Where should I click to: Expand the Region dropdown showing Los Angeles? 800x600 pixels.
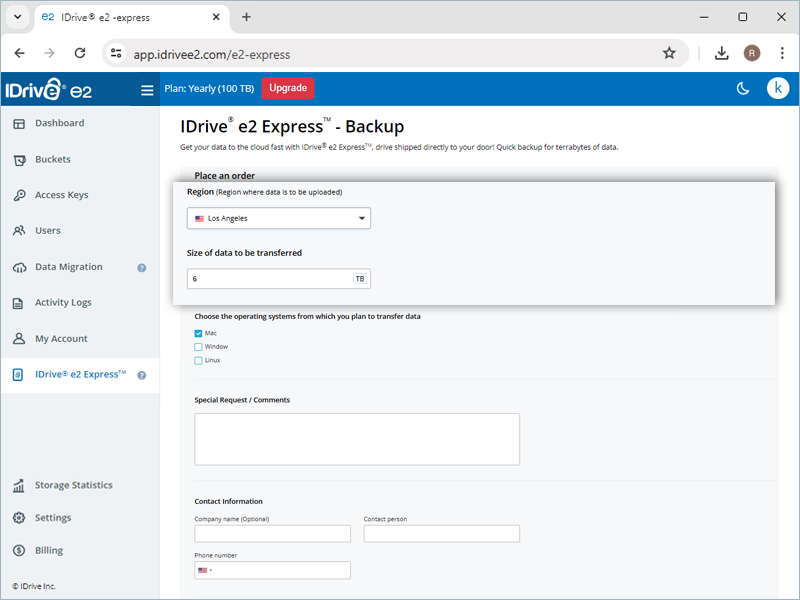[x=278, y=218]
